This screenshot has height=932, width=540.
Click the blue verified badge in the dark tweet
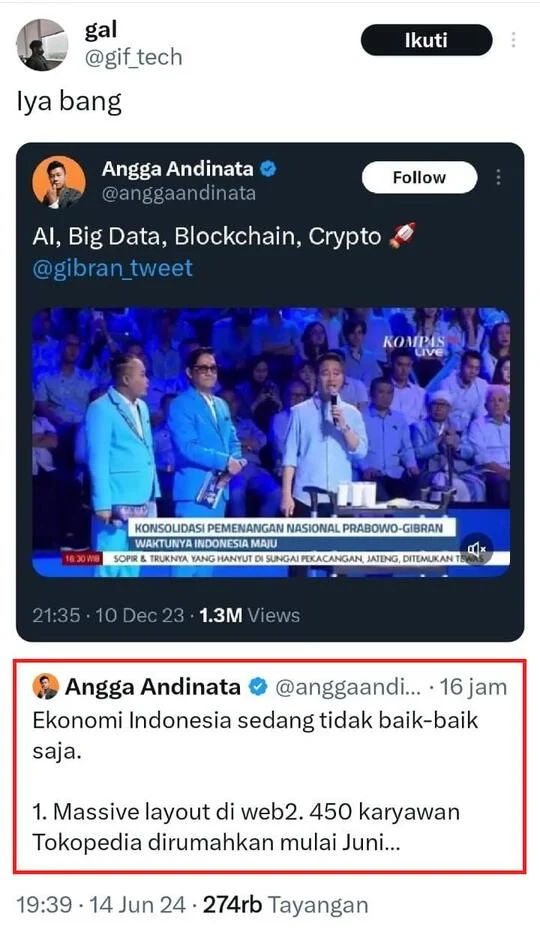tap(268, 169)
